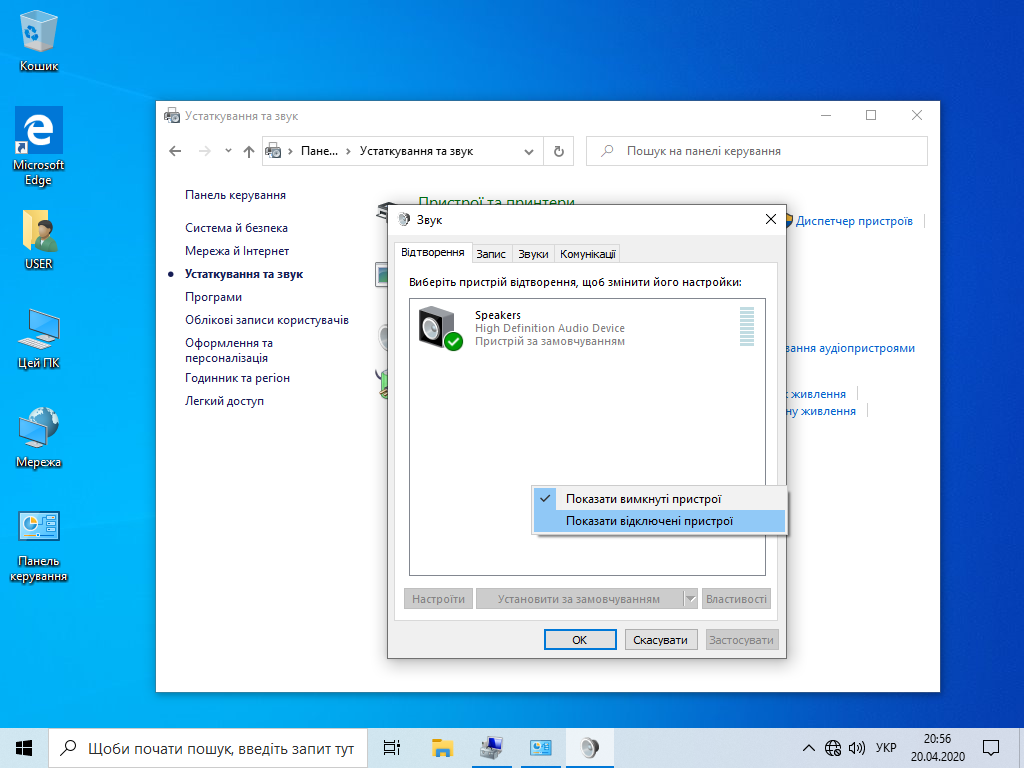Image resolution: width=1024 pixels, height=768 pixels.
Task: Select the Мережа desktop icon
Action: 39,438
